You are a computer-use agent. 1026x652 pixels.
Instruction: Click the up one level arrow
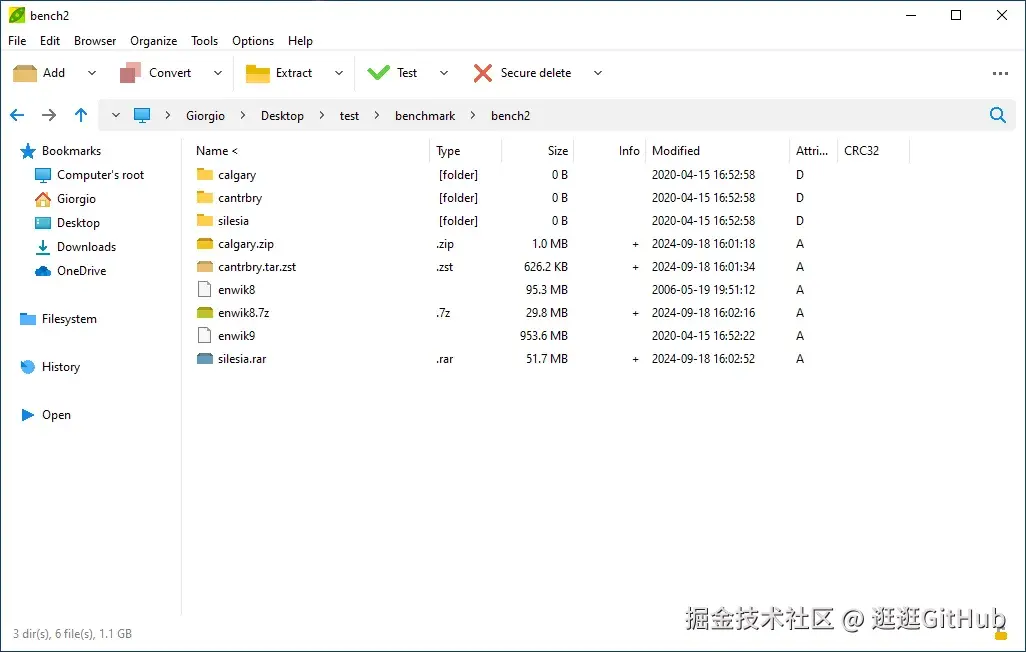tap(81, 115)
